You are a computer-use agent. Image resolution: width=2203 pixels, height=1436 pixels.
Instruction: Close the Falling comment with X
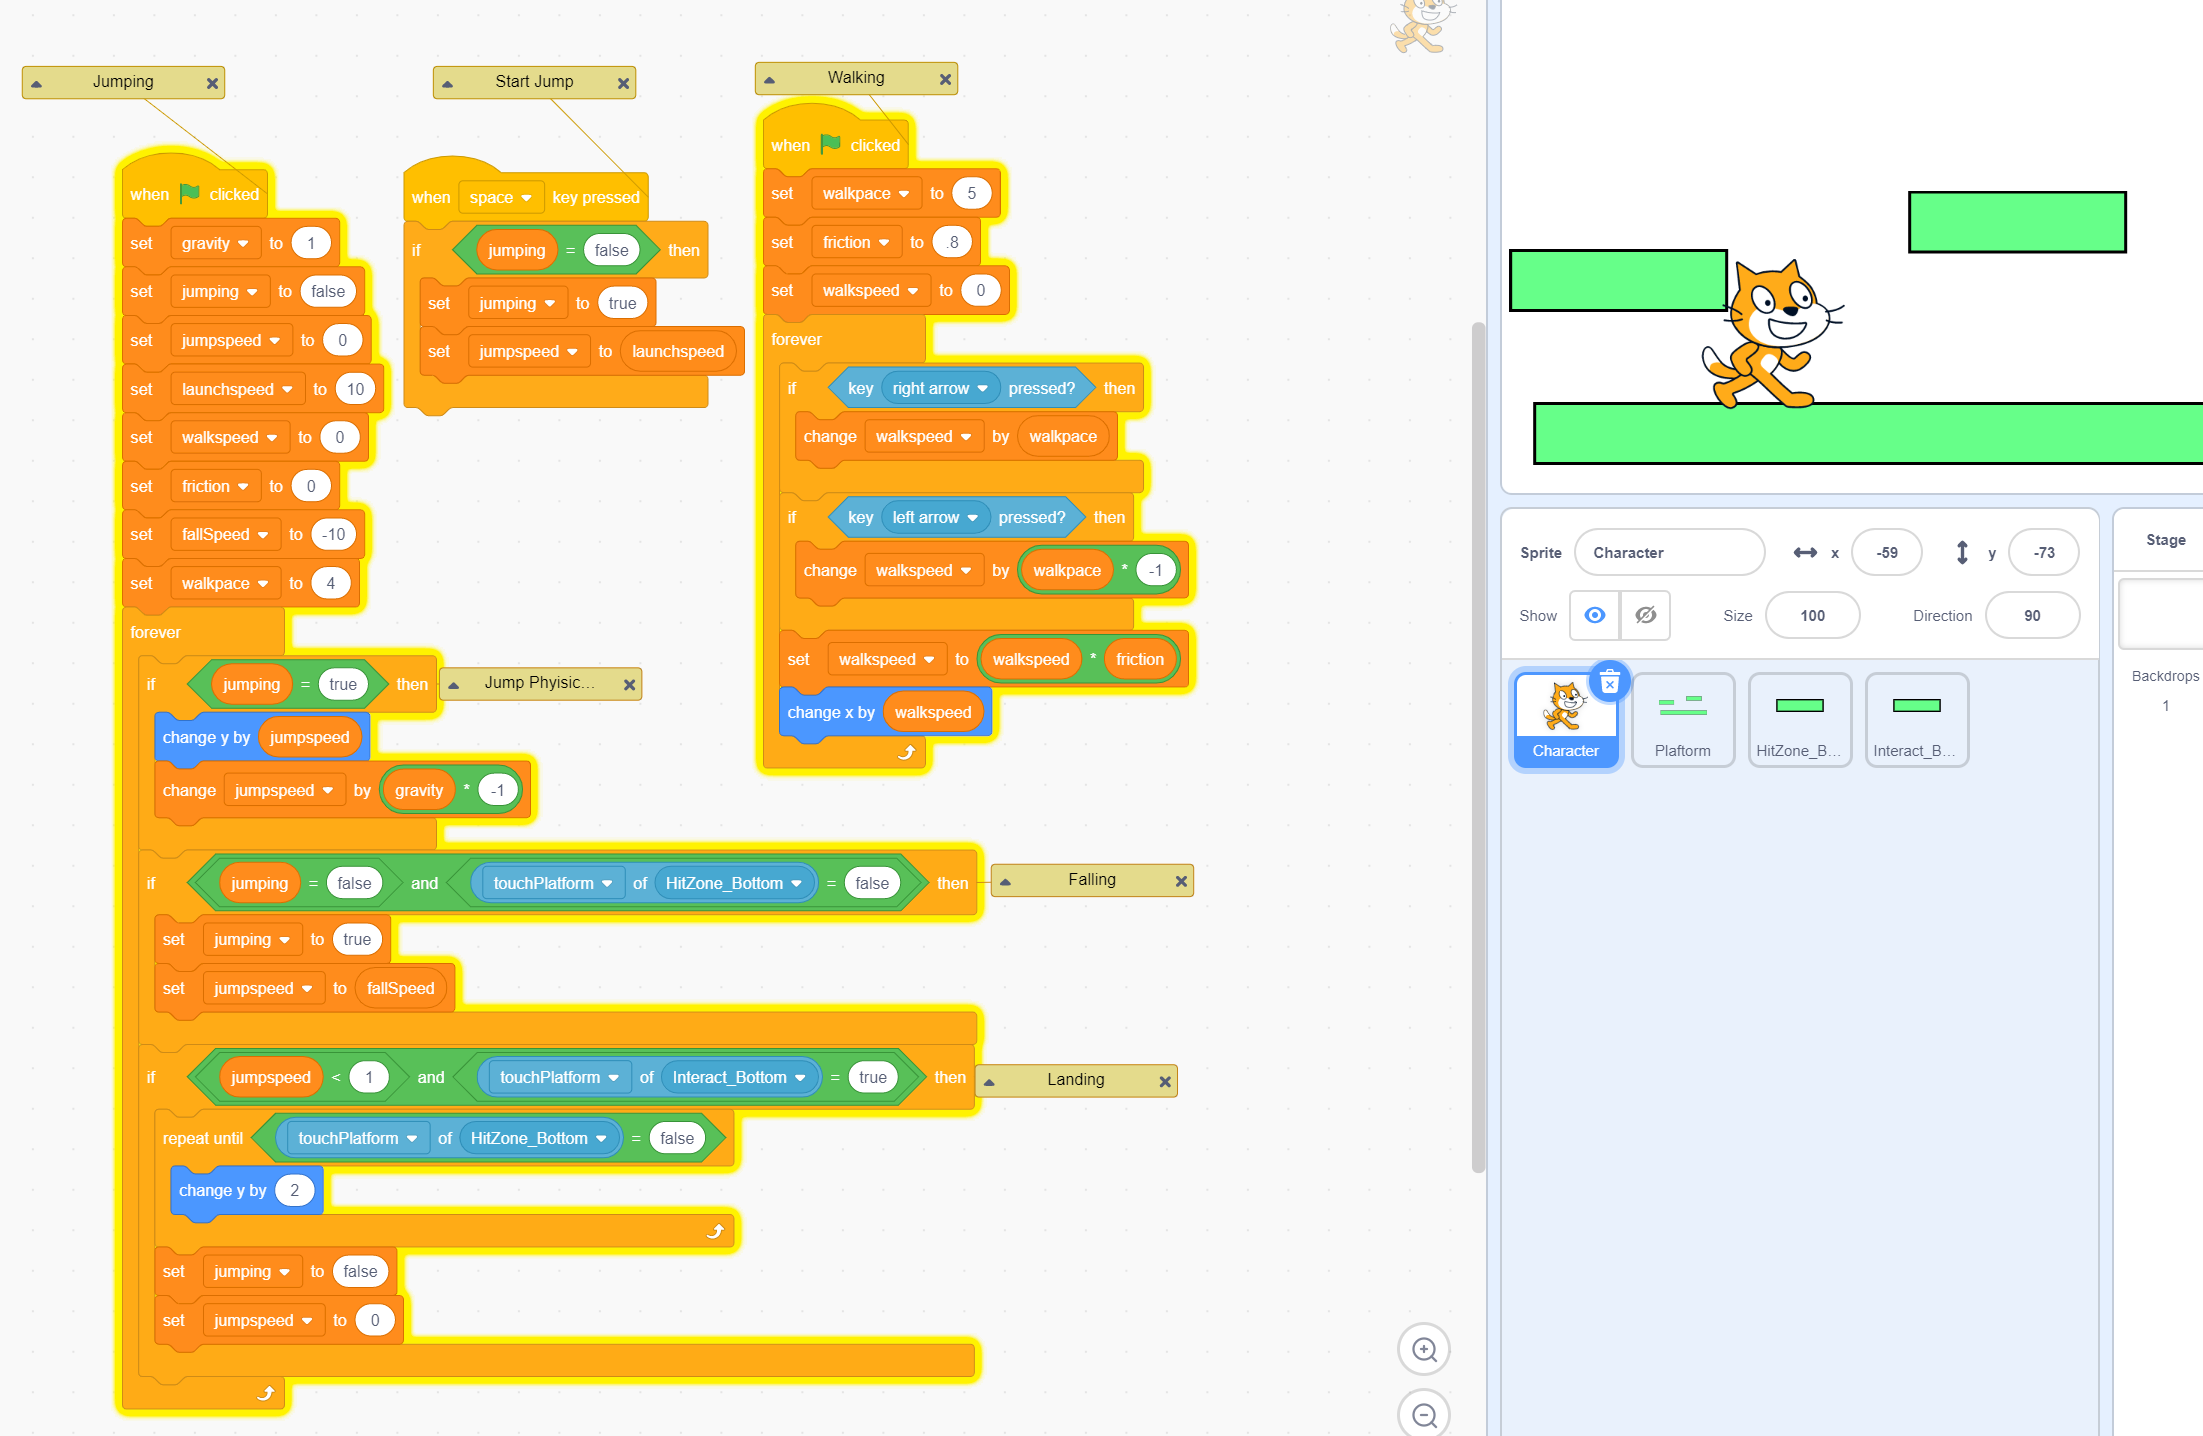[1181, 881]
